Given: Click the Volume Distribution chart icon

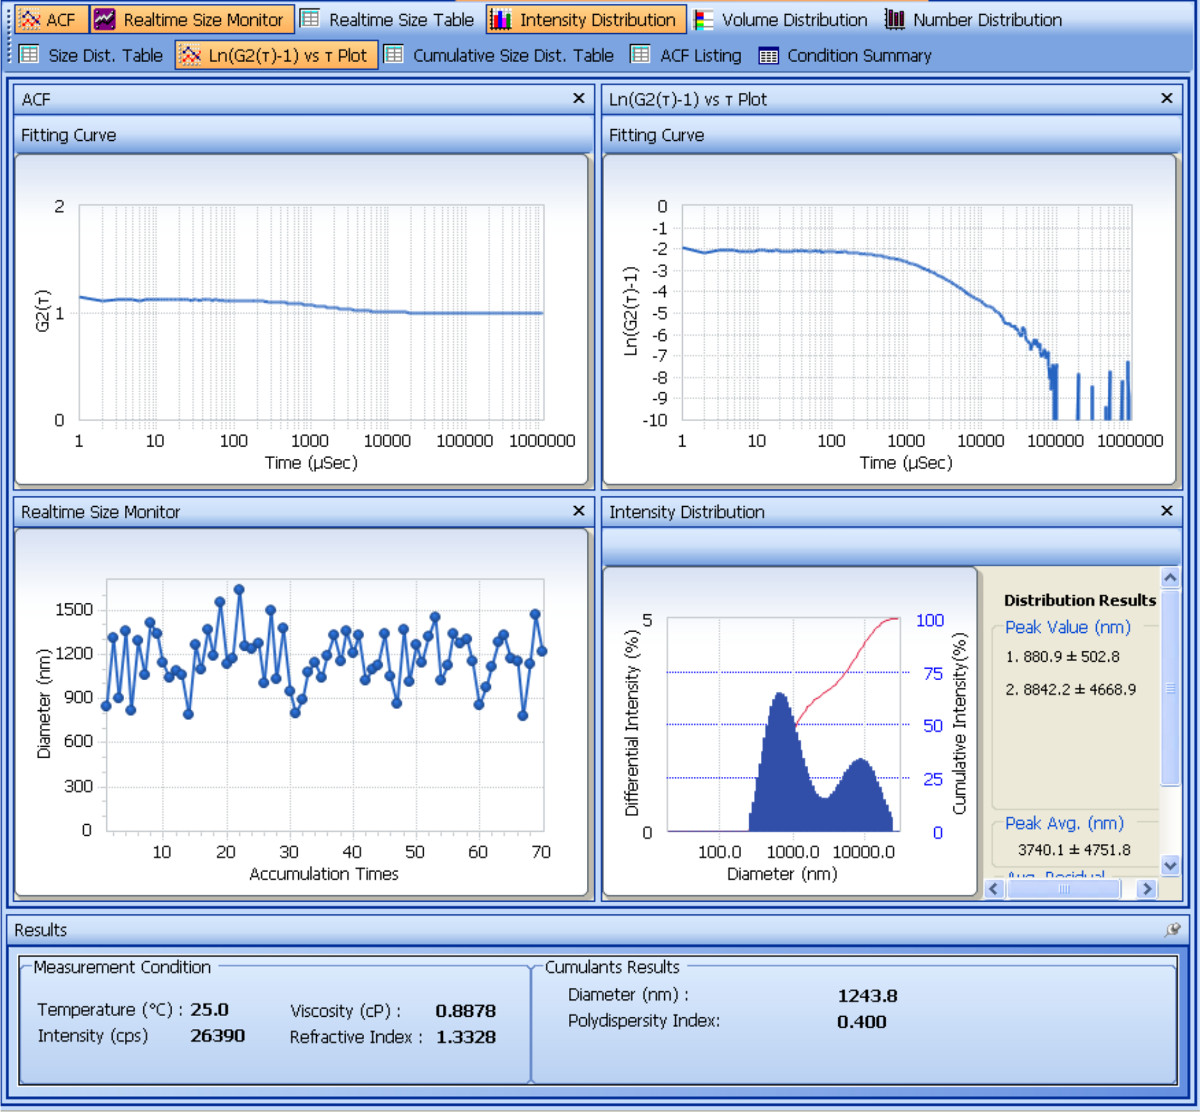Looking at the screenshot, I should tap(705, 20).
